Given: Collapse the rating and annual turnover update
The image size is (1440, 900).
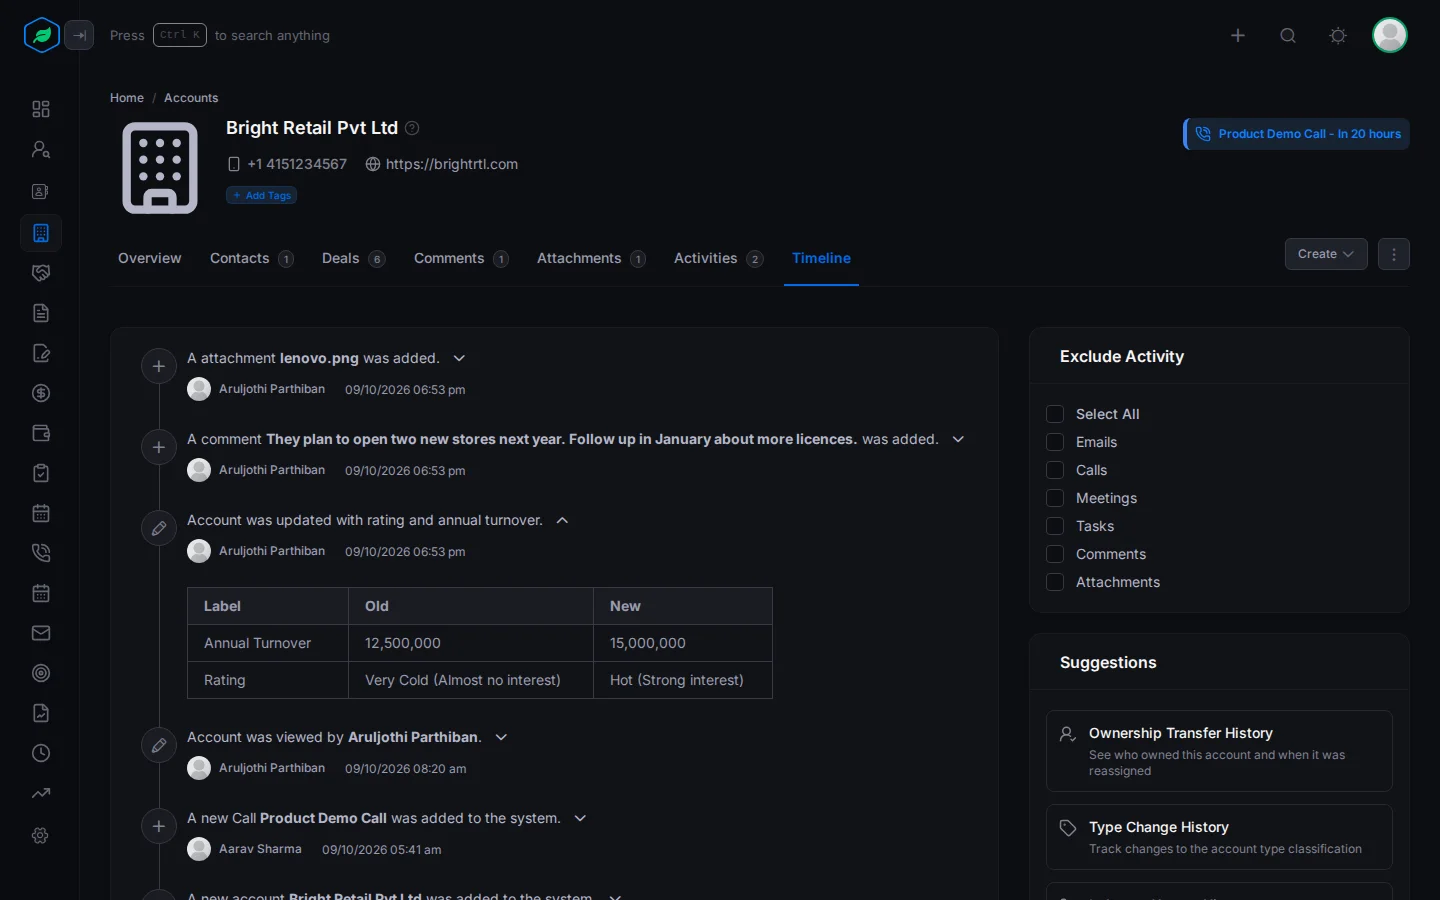Looking at the screenshot, I should point(562,520).
